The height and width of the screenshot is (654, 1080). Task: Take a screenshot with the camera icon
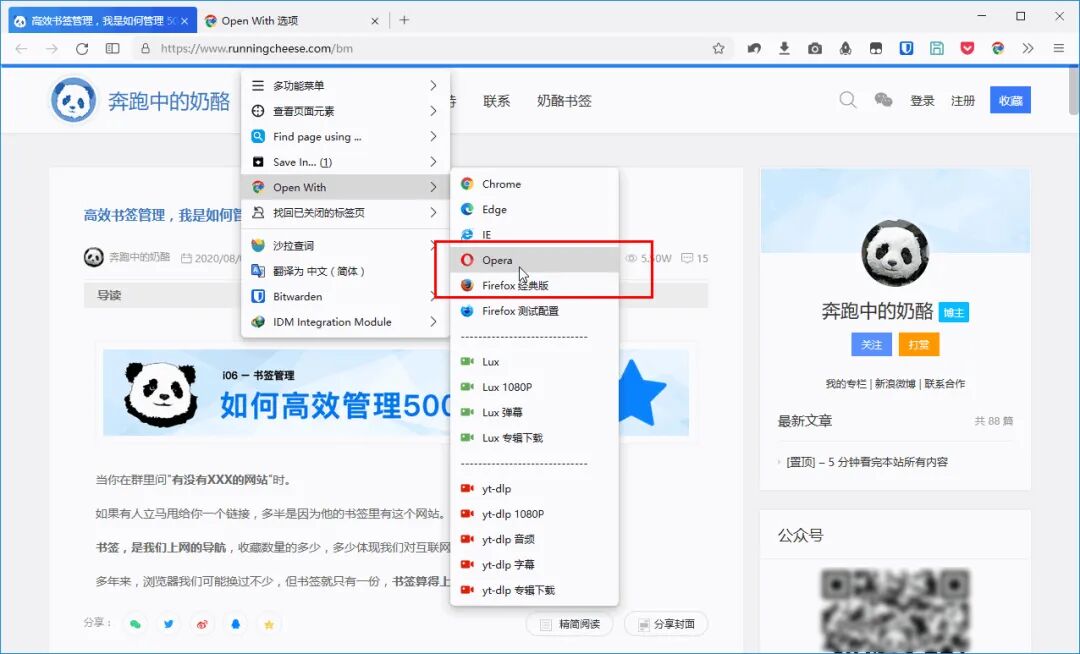point(815,48)
